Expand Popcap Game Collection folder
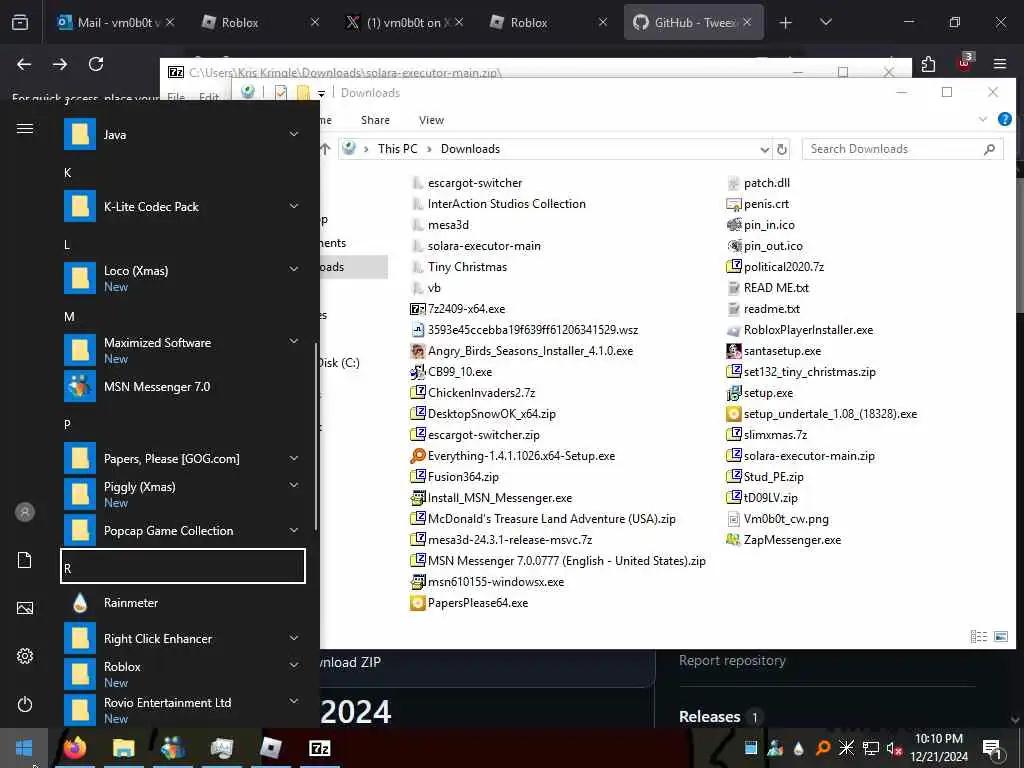The width and height of the screenshot is (1024, 768). tap(294, 530)
